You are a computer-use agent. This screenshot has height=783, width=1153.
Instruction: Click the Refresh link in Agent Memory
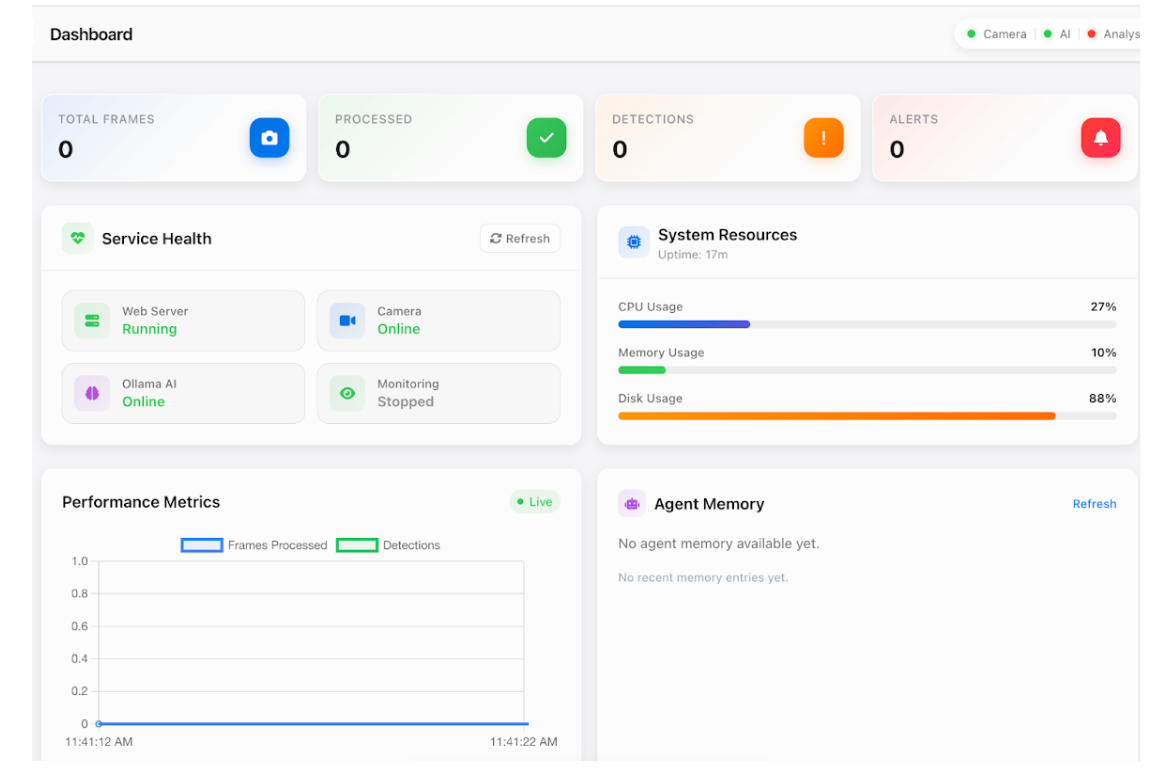click(1094, 504)
